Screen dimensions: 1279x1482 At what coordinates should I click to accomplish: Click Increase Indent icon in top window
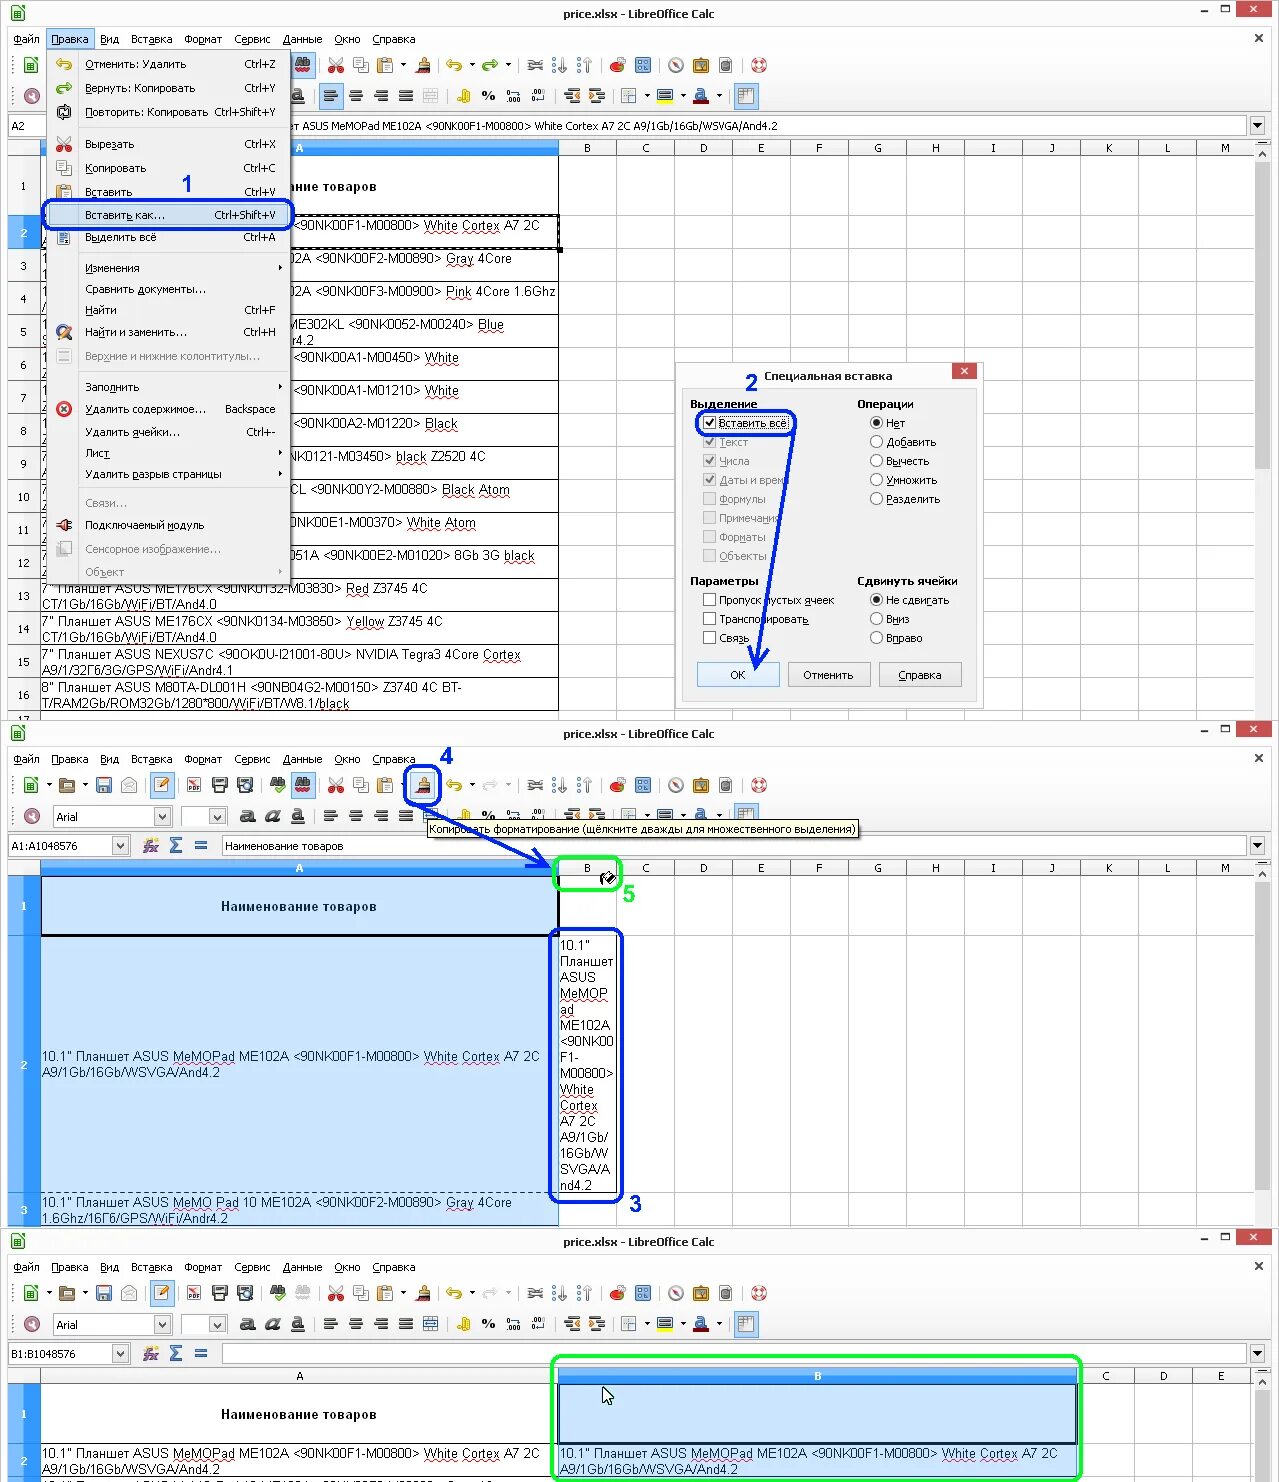(x=573, y=97)
